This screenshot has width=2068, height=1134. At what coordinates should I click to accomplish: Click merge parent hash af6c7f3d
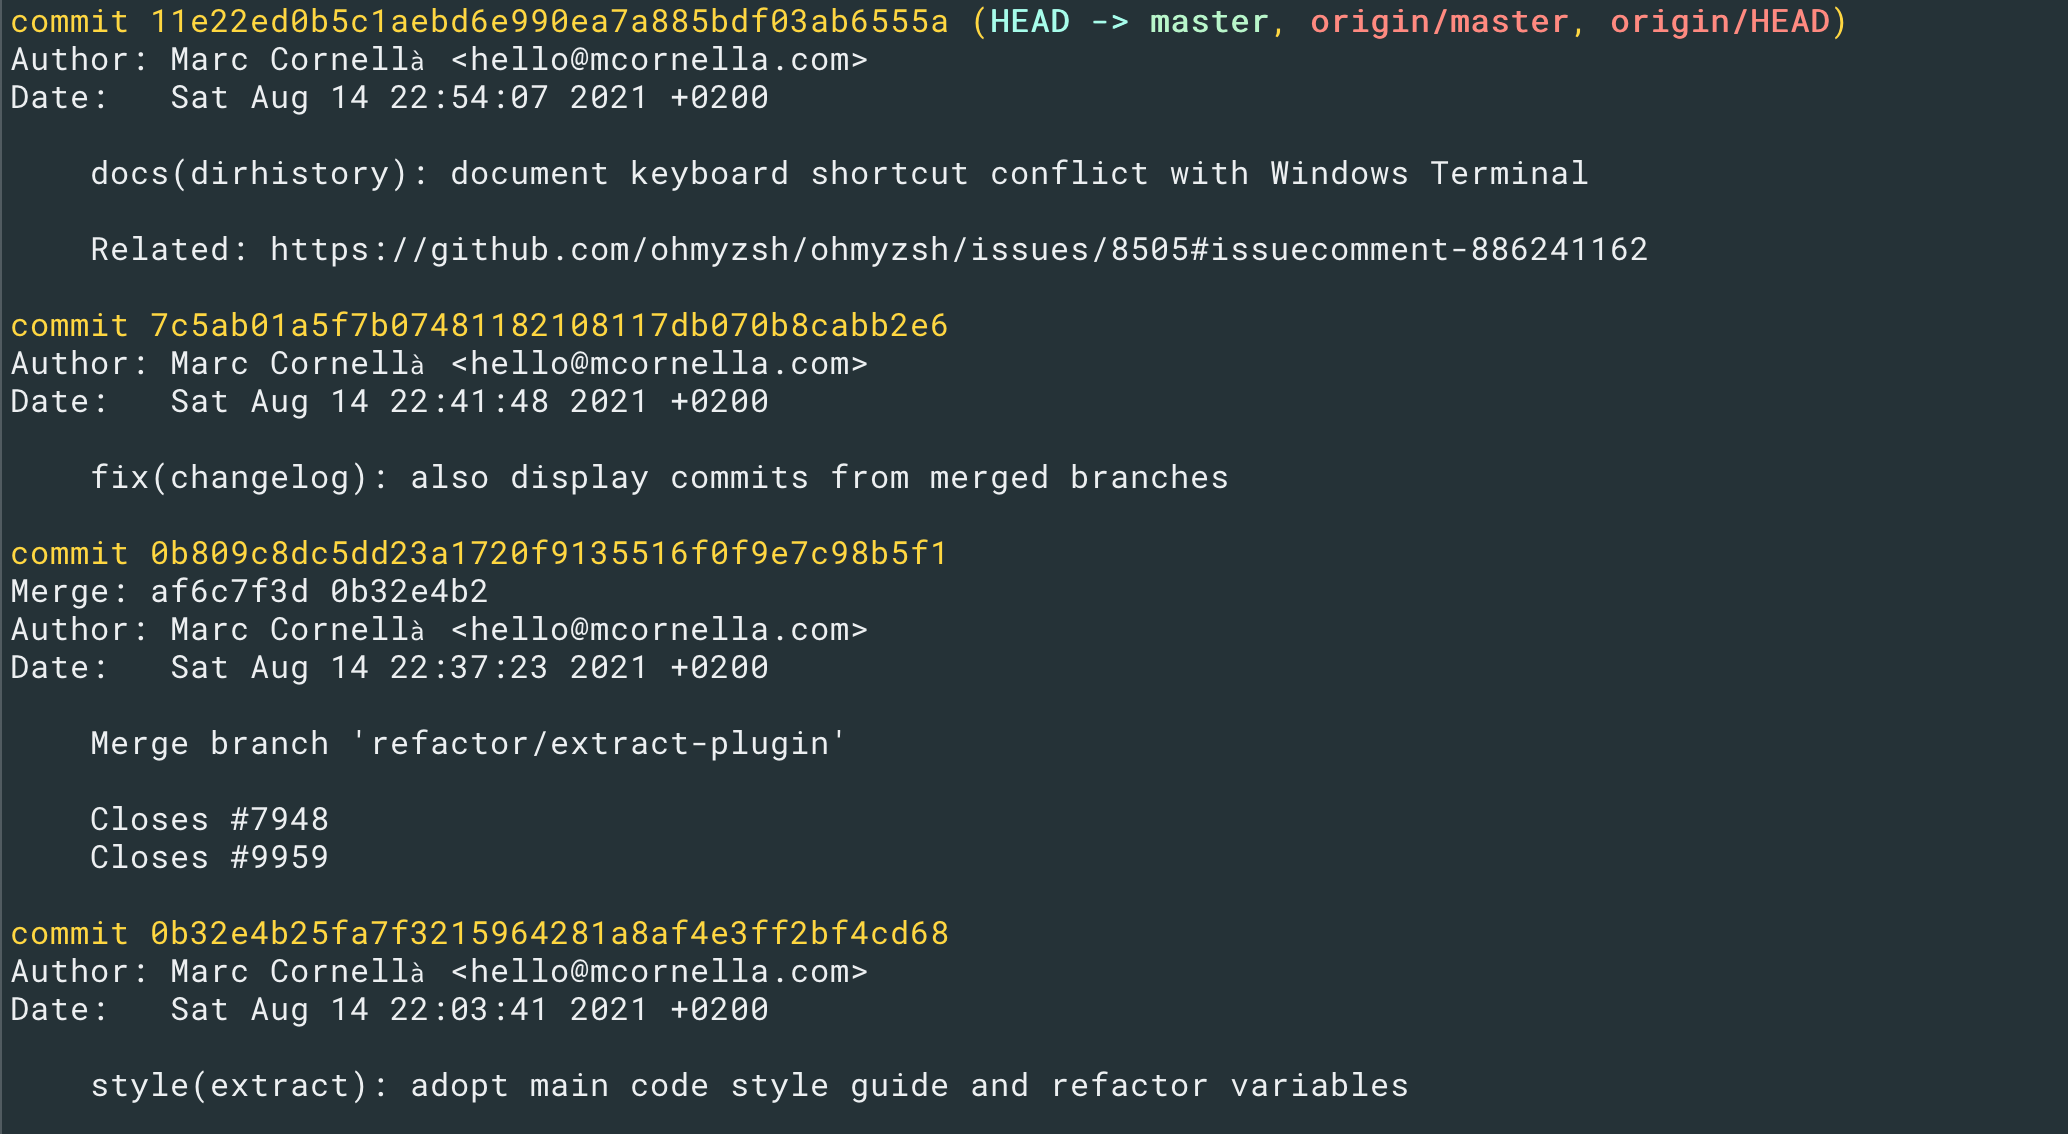pos(229,591)
